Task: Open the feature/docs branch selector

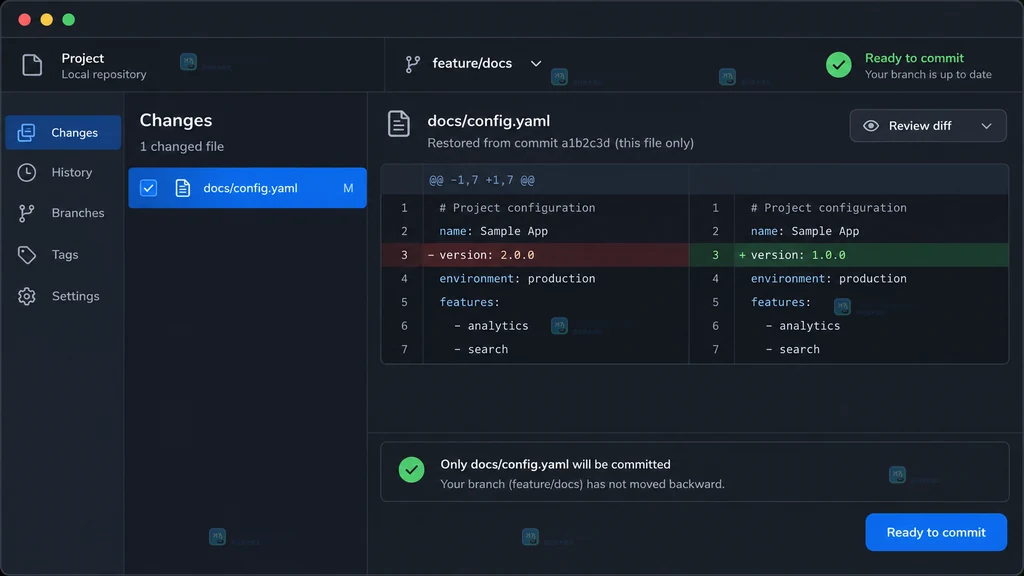Action: point(473,64)
